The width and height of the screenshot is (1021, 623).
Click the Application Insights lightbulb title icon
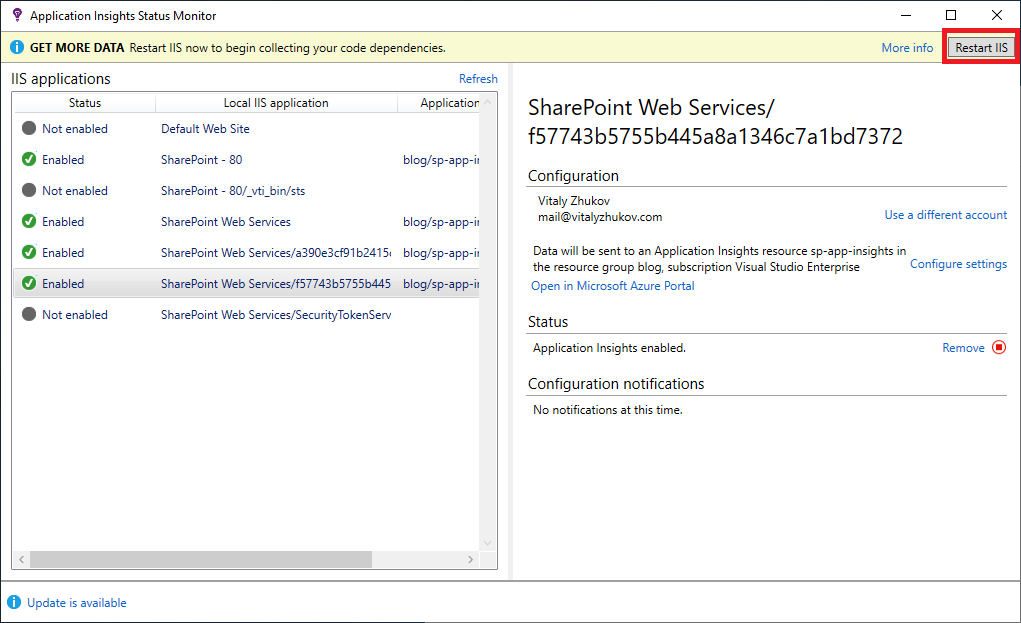[17, 15]
